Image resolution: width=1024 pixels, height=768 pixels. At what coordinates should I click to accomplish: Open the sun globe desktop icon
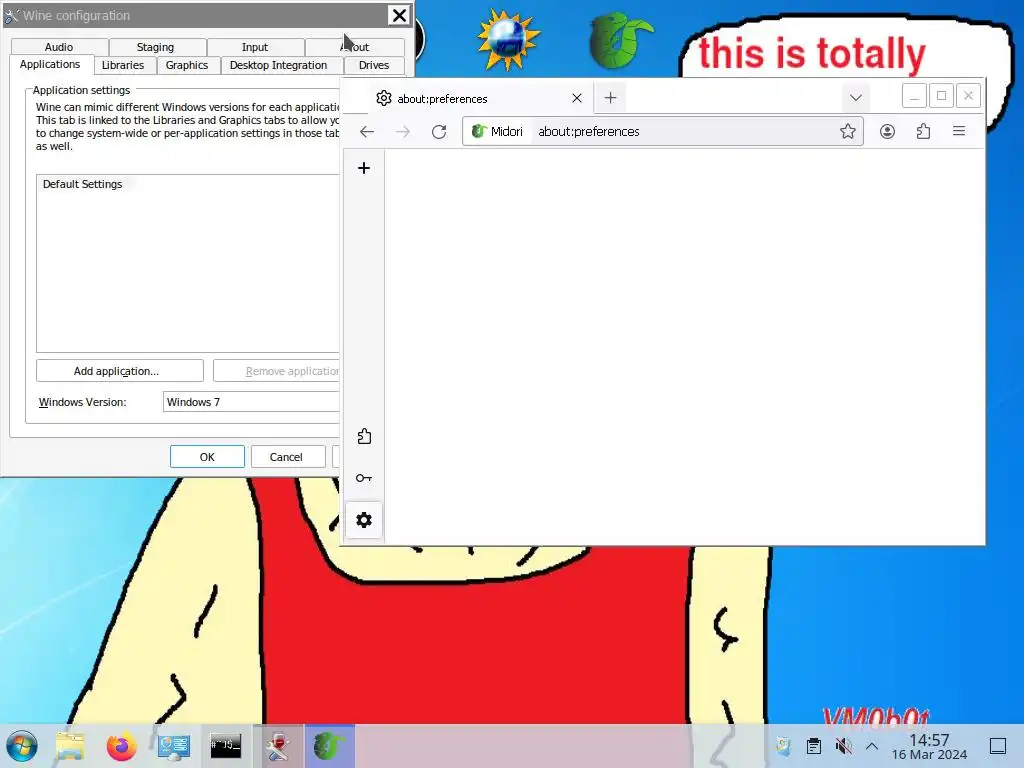tap(508, 40)
